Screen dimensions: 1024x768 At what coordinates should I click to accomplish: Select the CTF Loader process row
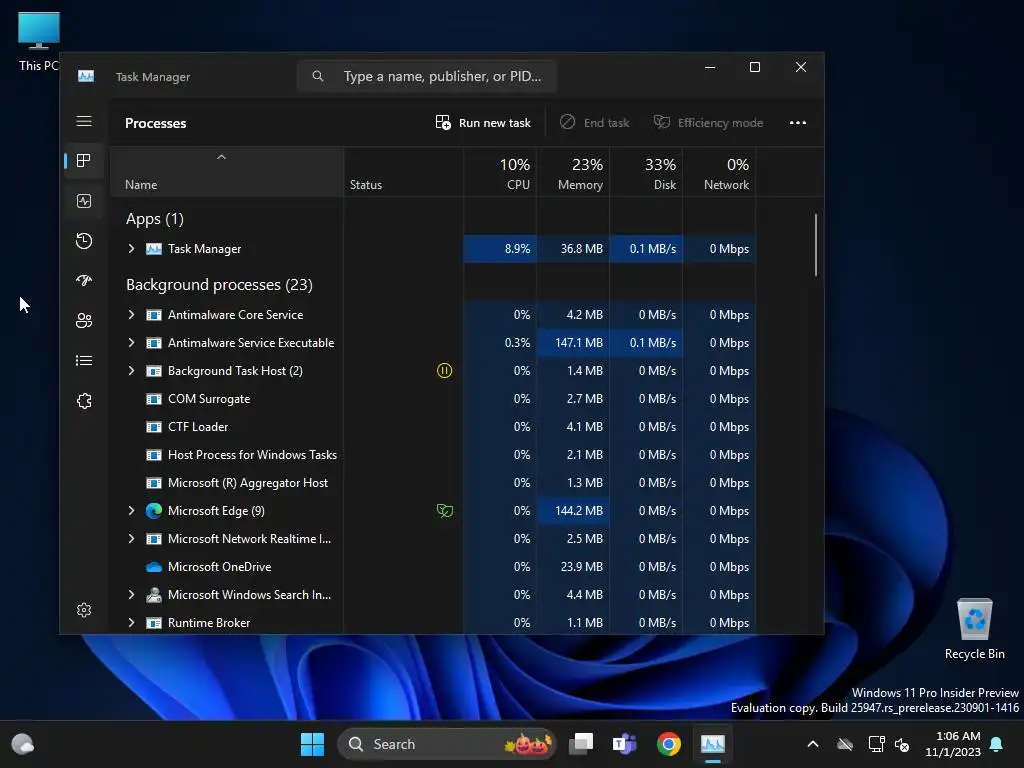[x=433, y=427]
